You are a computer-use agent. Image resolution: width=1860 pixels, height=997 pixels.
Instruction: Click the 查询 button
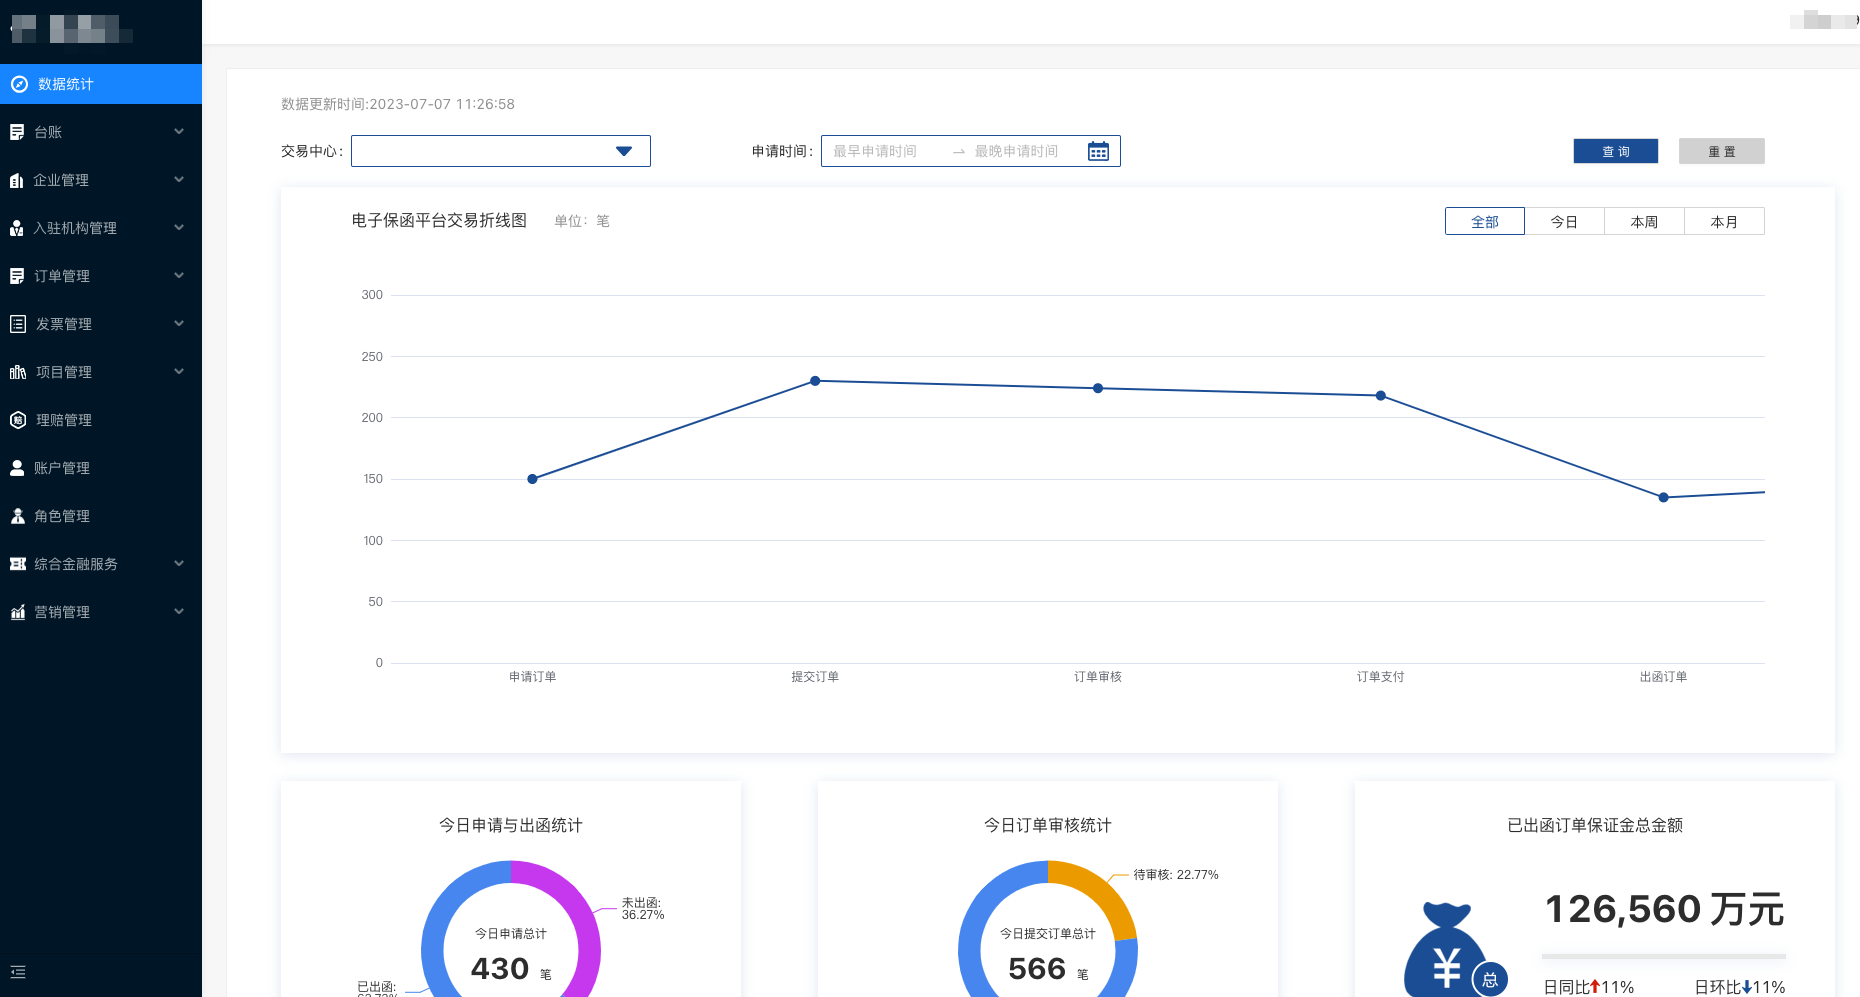coord(1616,151)
